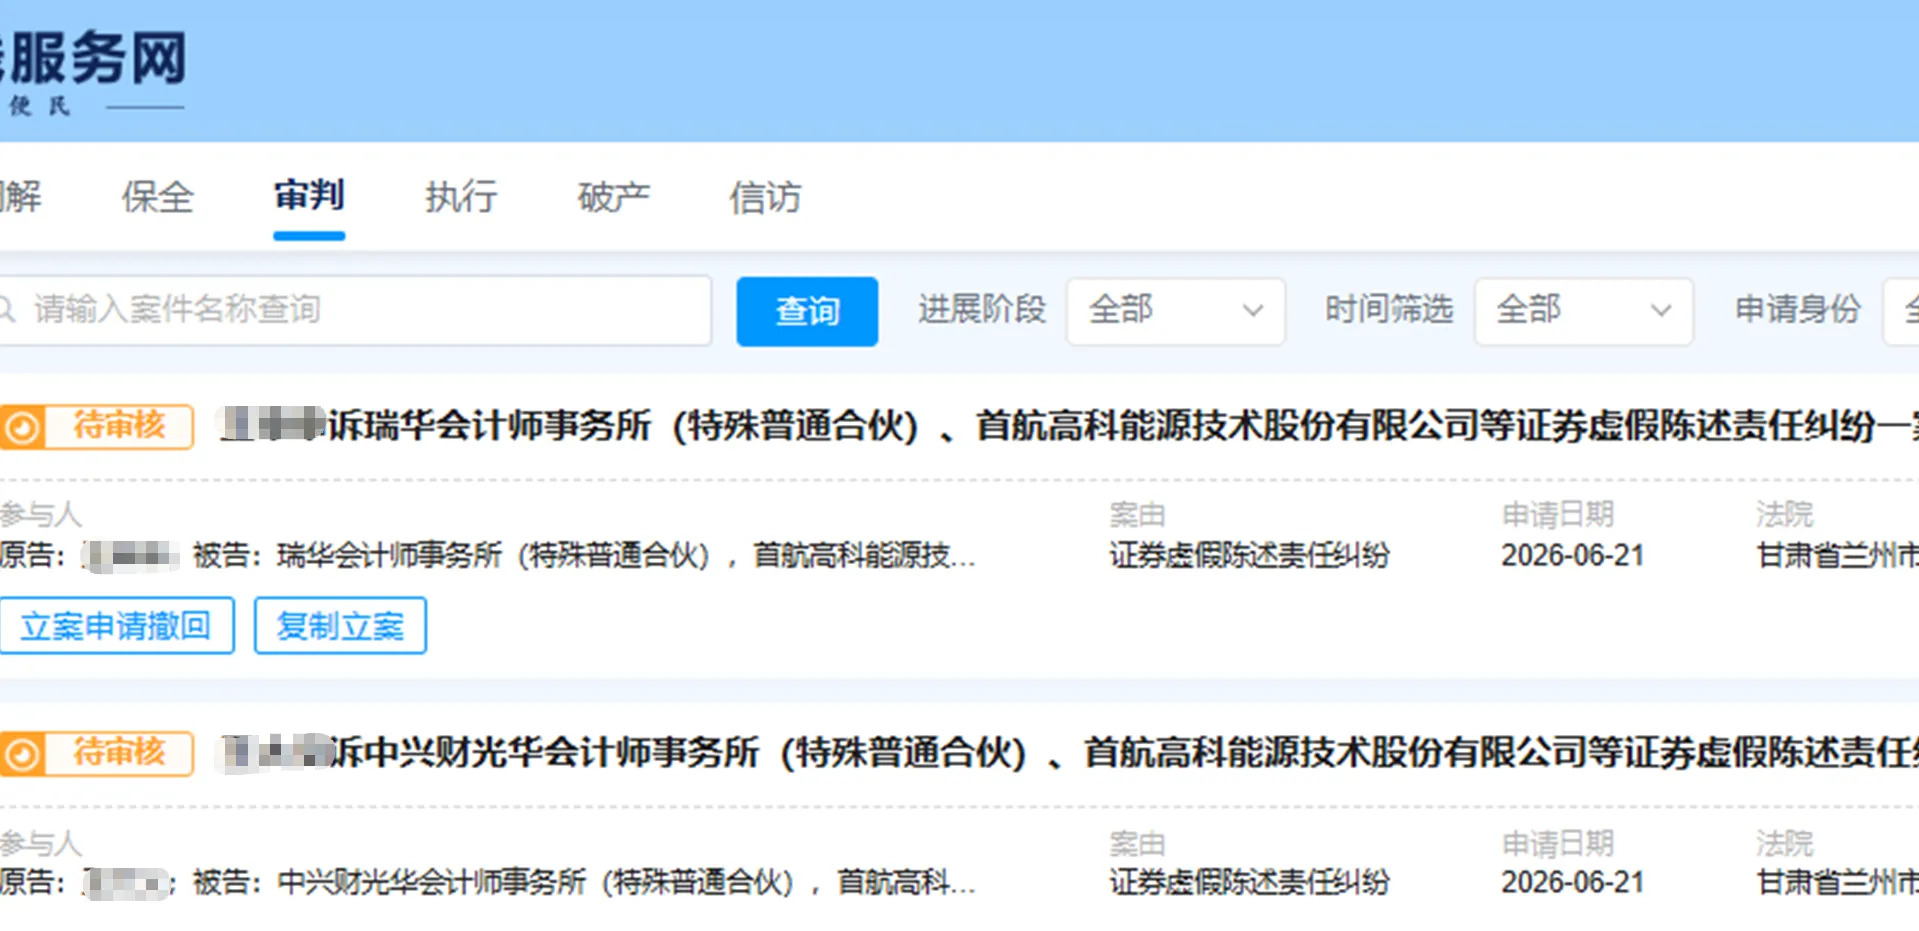Click date 2026-06-21 of 中兴财光华 case
This screenshot has height=931, width=1919.
click(x=1572, y=883)
